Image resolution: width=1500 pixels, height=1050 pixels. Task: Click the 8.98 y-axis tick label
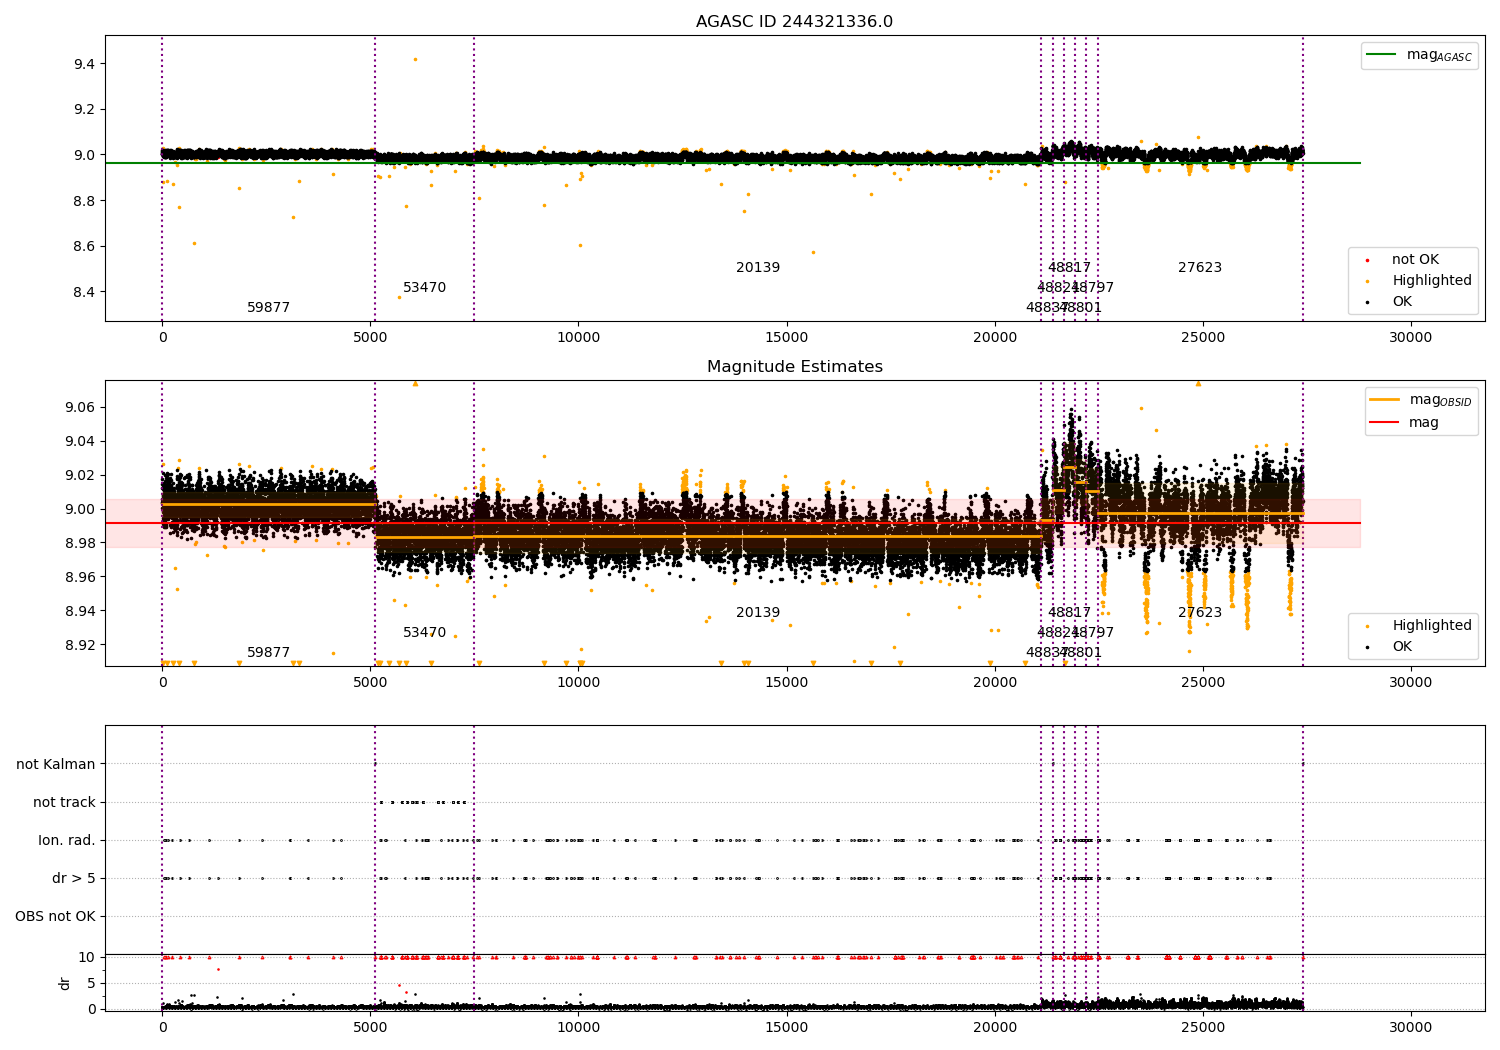click(x=80, y=543)
